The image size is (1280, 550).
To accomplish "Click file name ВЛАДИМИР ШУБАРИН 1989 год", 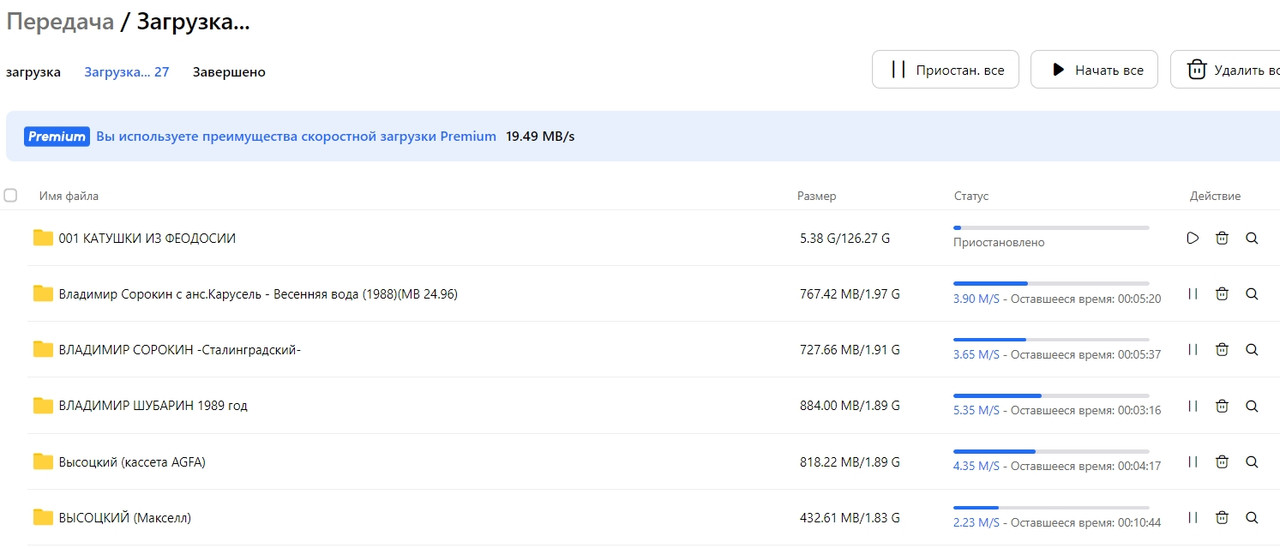I will (153, 406).
